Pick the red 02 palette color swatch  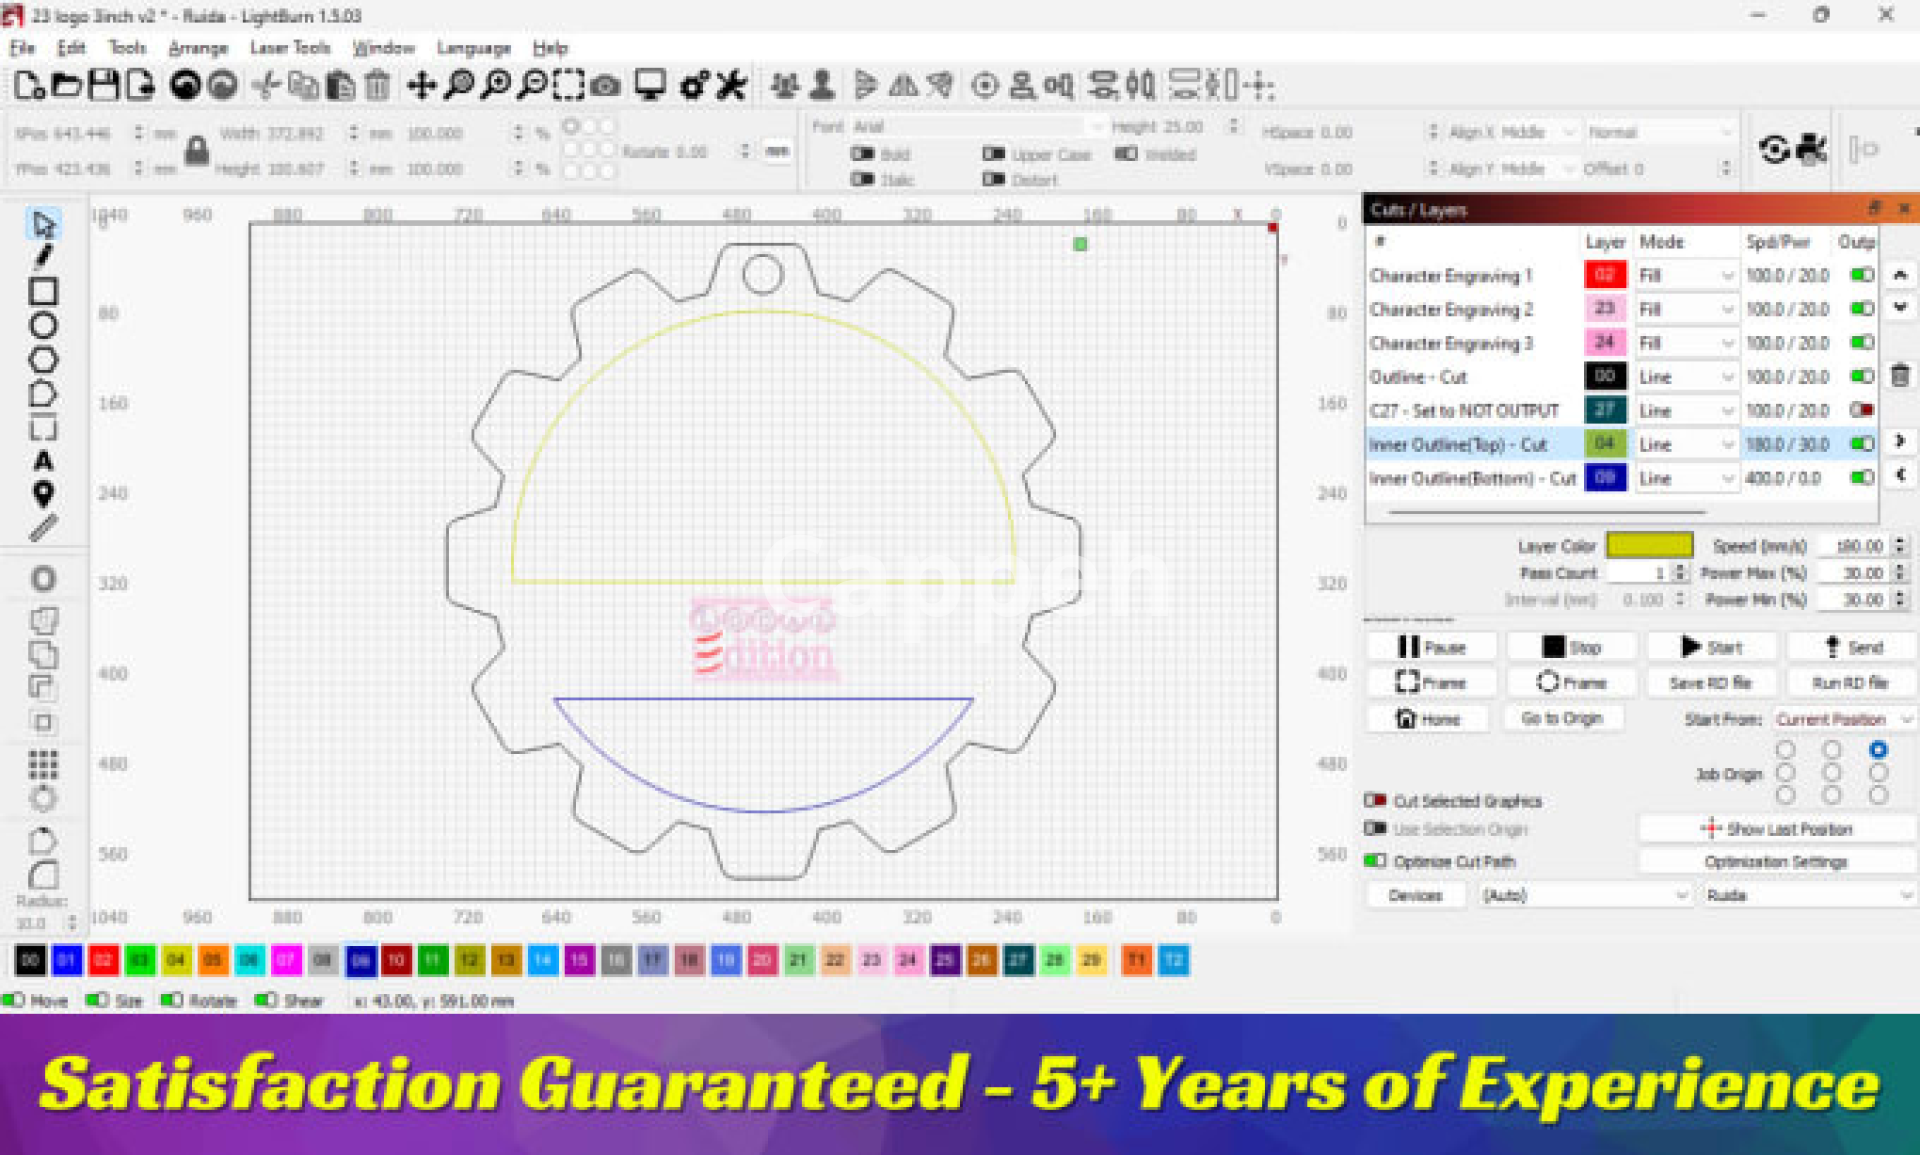(103, 960)
